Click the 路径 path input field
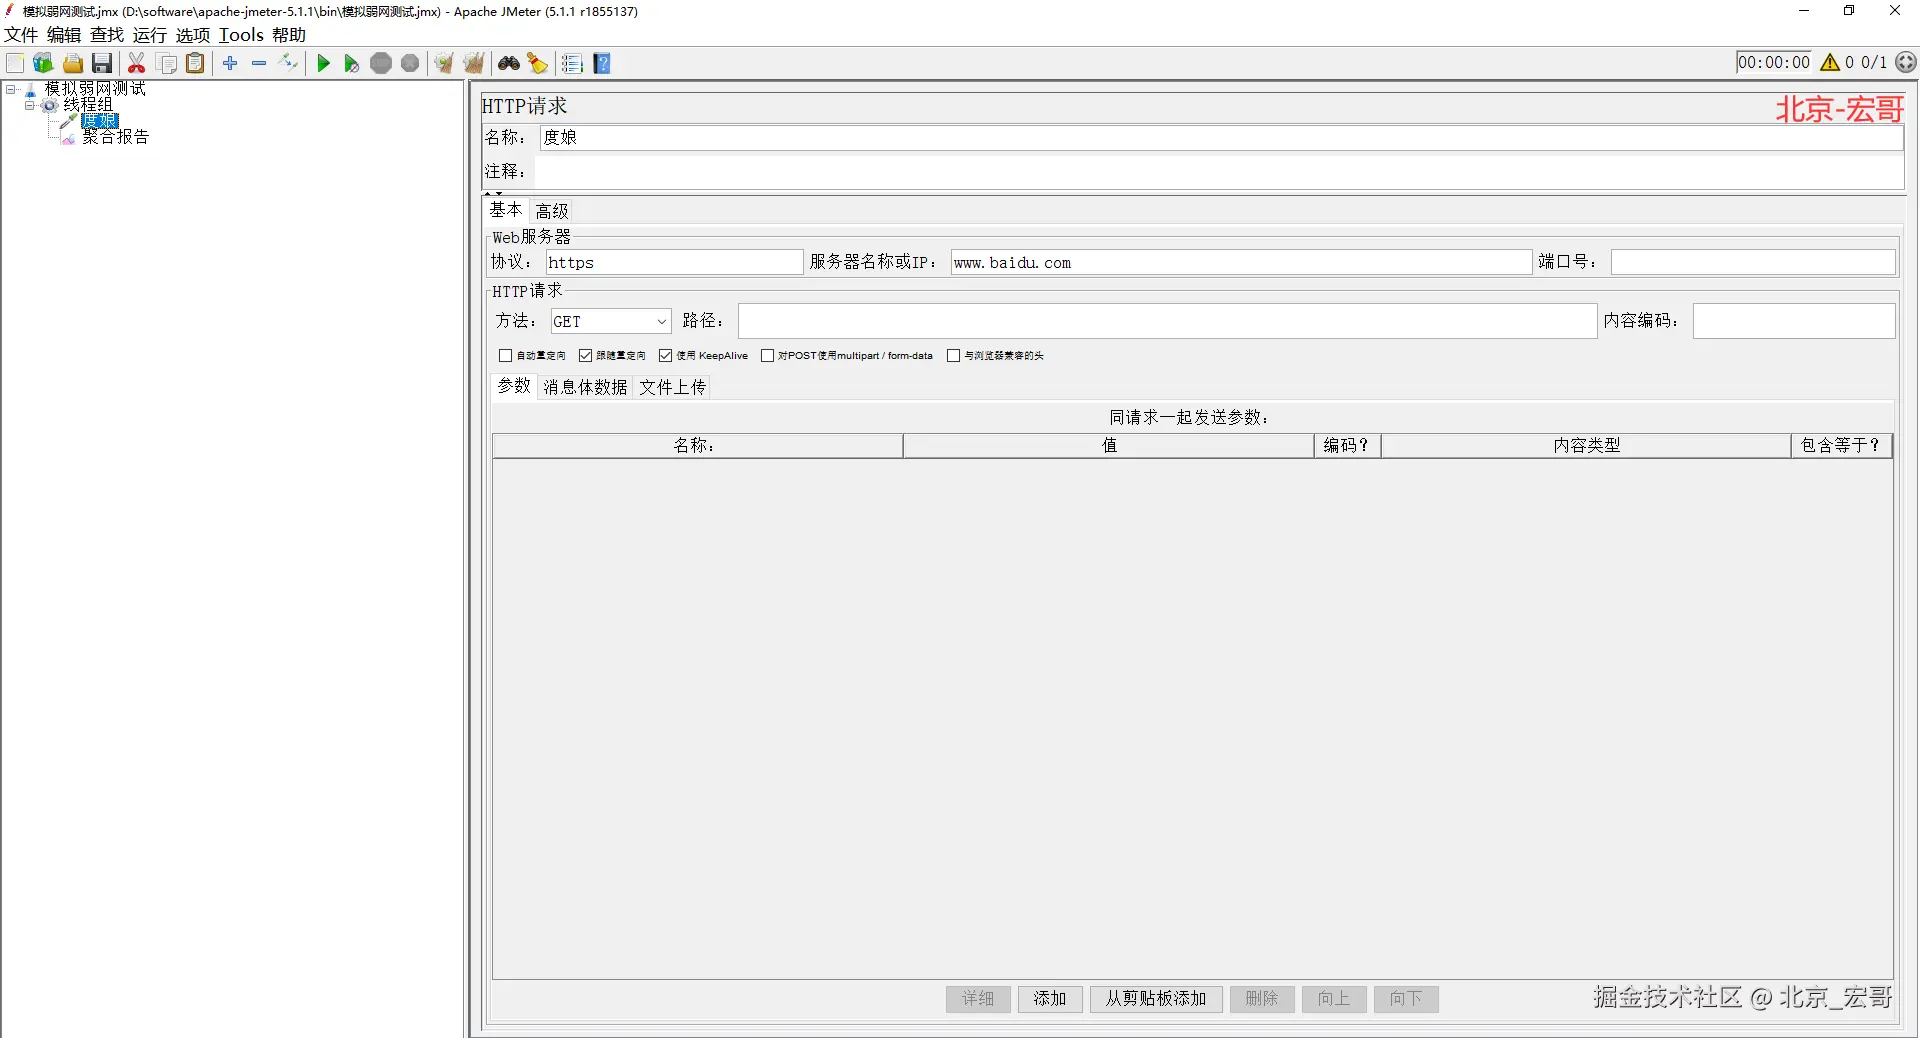 pos(1167,321)
